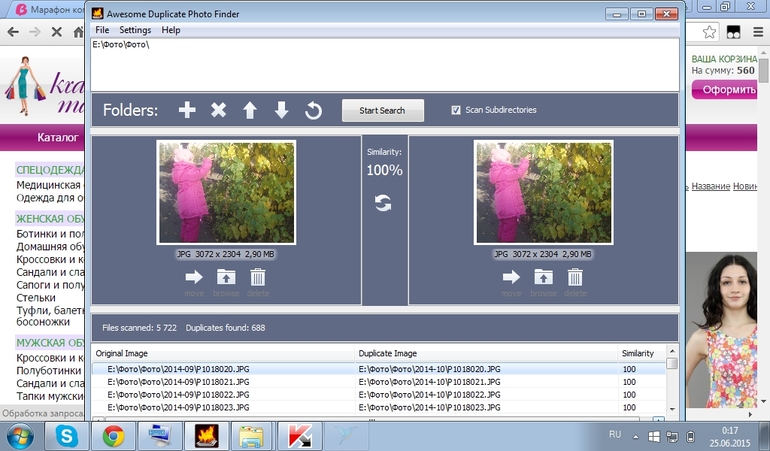The image size is (770, 451).
Task: Open Skype from the taskbar
Action: tap(68, 436)
